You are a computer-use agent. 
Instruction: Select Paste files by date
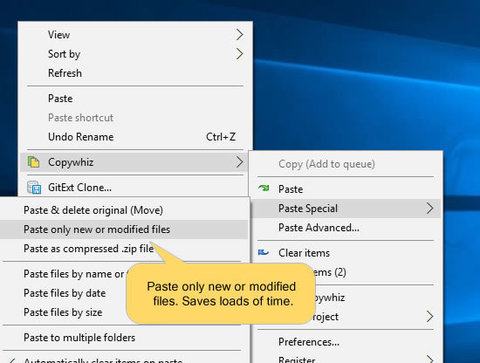coord(64,293)
